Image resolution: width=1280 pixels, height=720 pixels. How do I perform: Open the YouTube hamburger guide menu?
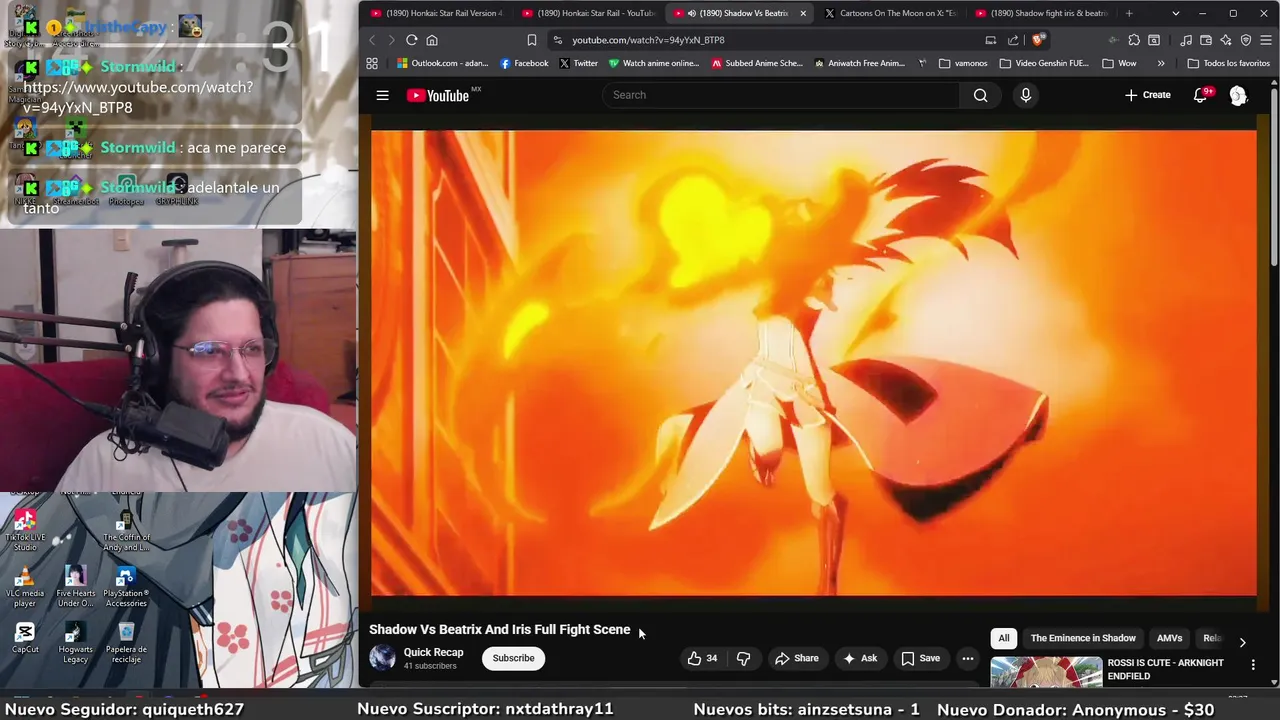pyautogui.click(x=382, y=95)
